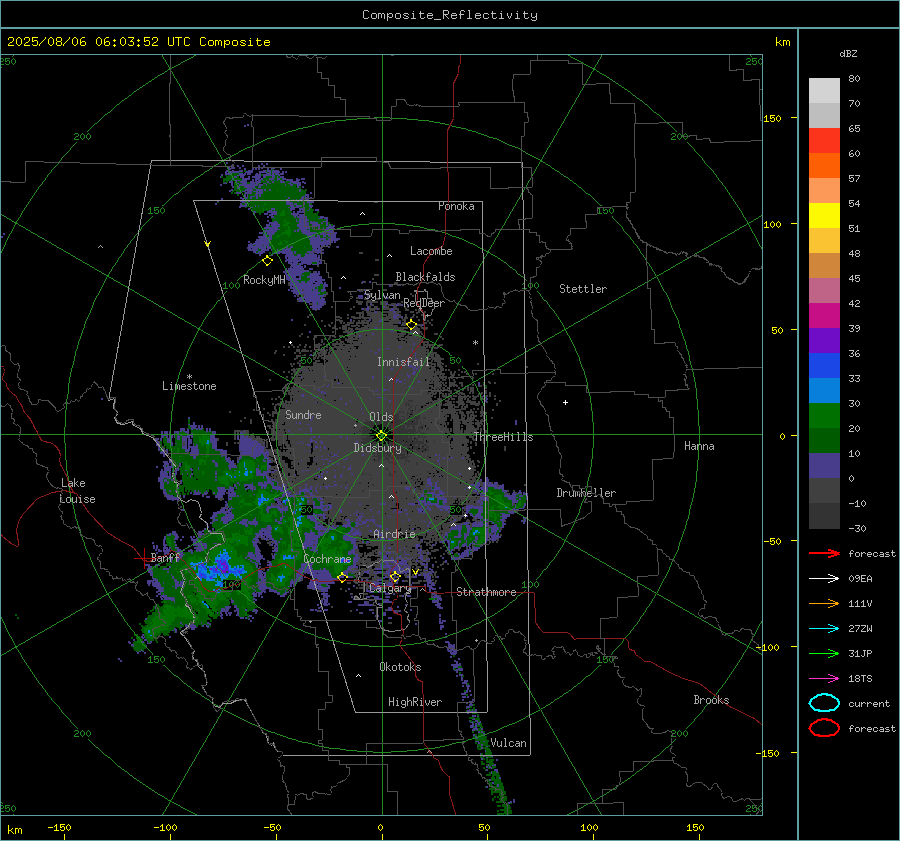Click the Ponoka town label
The image size is (900, 841).
pos(456,206)
